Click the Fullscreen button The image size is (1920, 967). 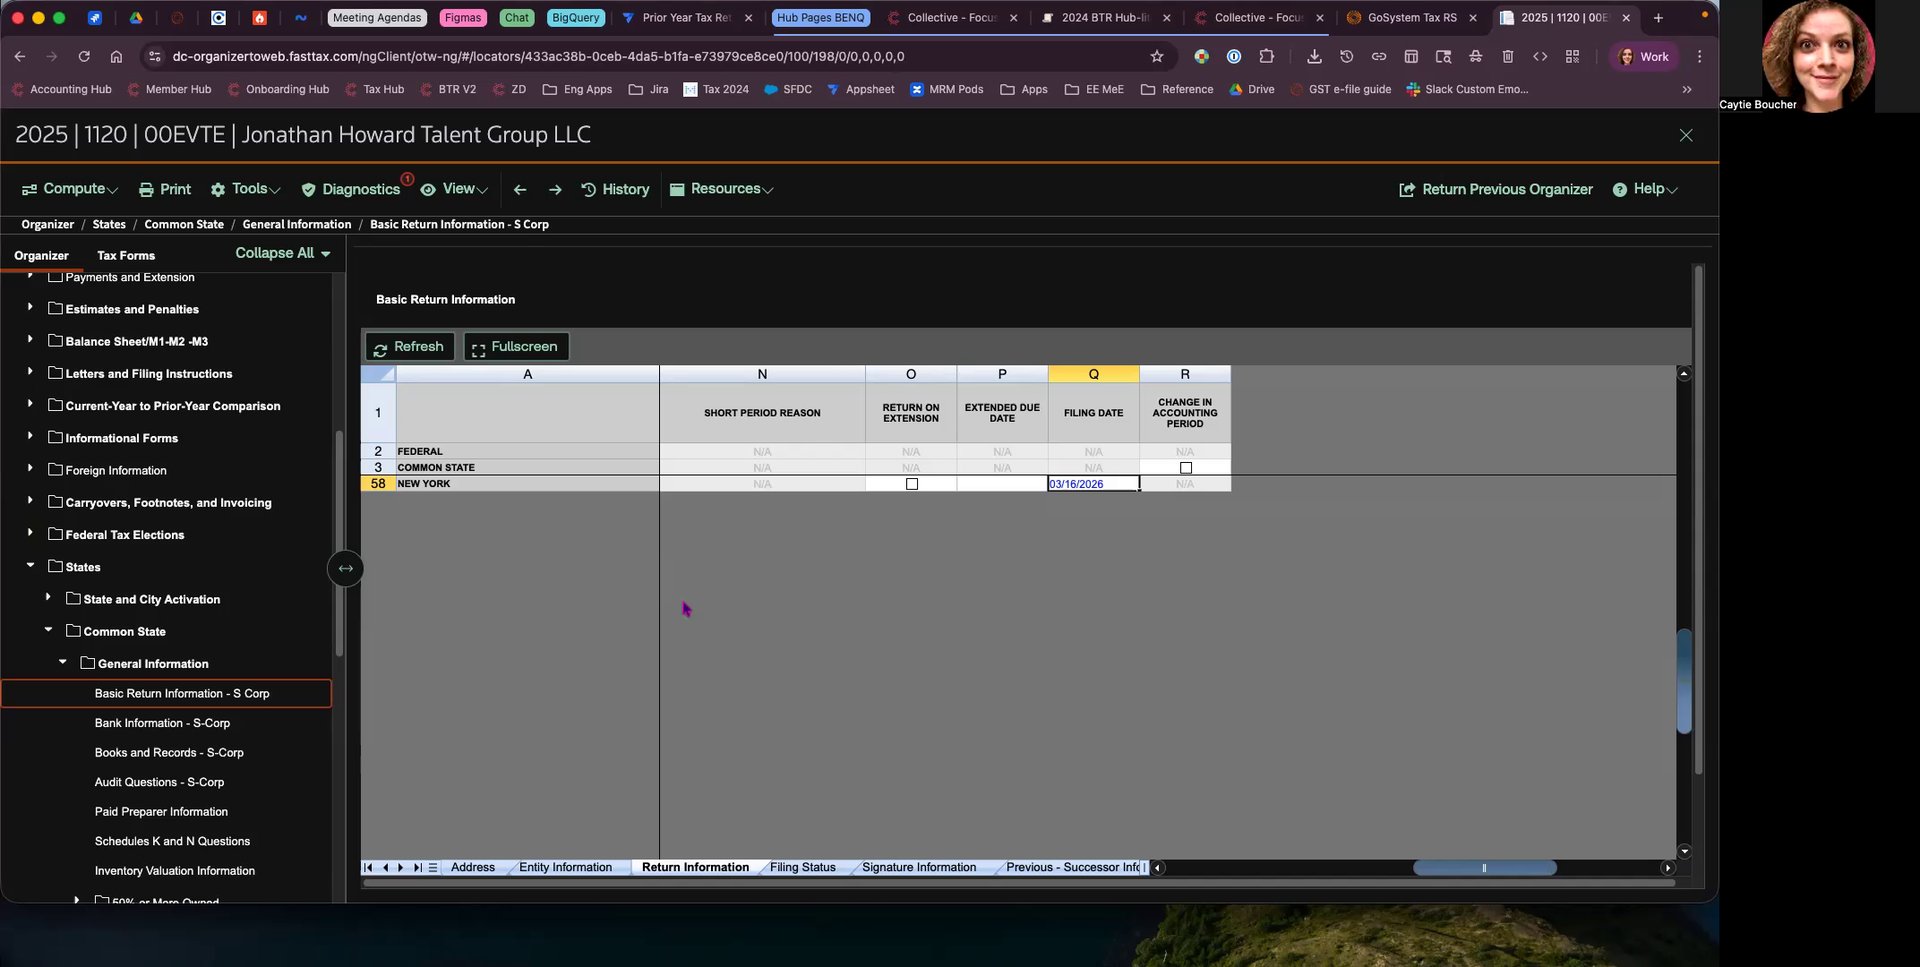(515, 347)
